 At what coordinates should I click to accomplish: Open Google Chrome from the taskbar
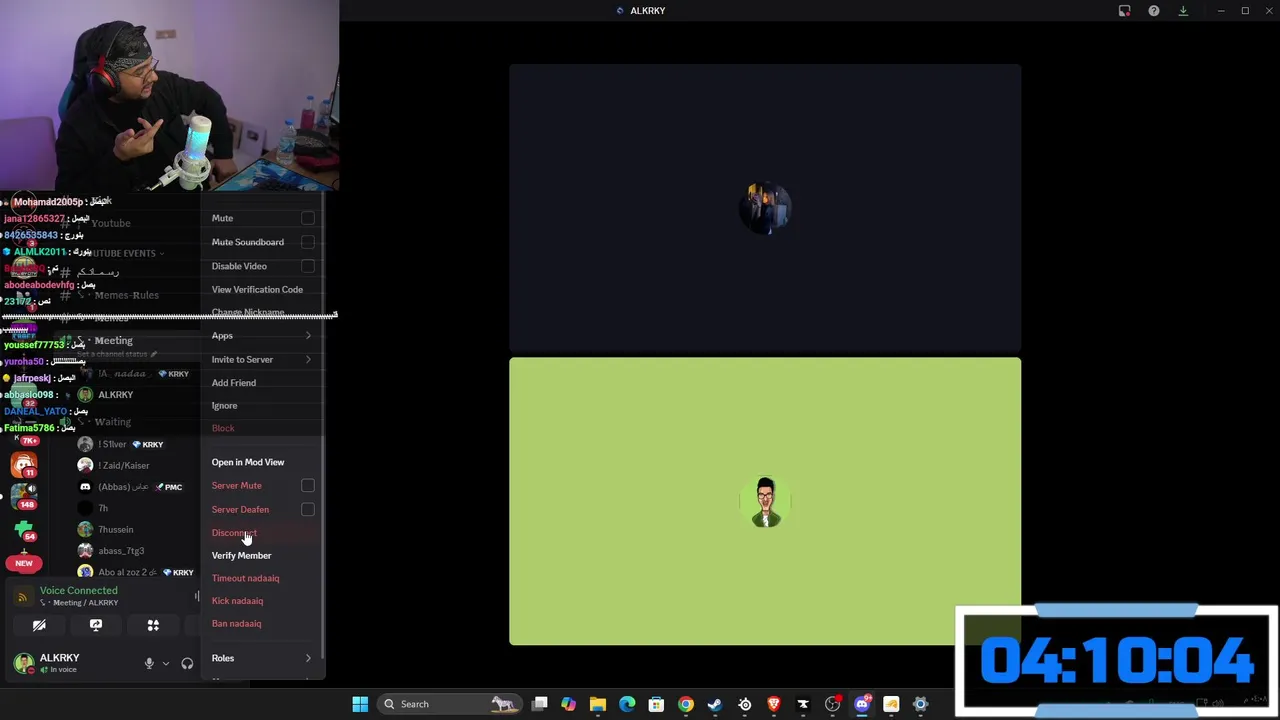[686, 704]
